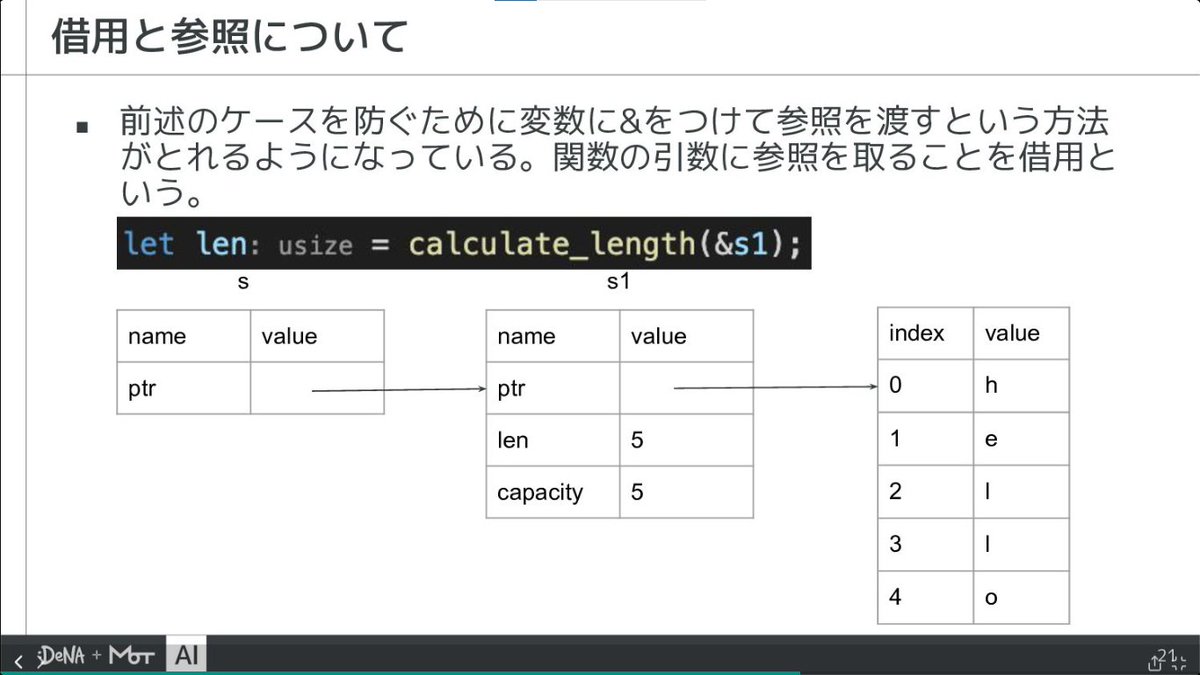Click the DeNA + MoT logo
Viewport: 1200px width, 675px height.
click(98, 656)
